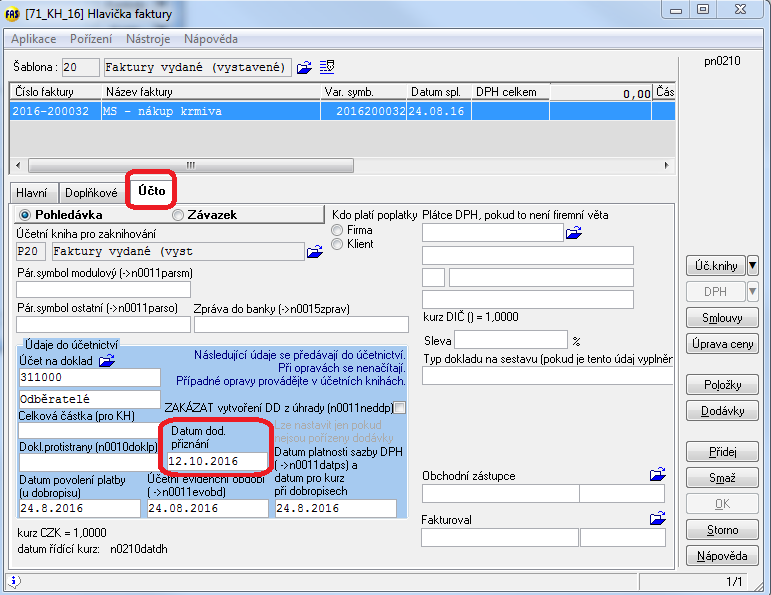Click the Nápověda button on right panel
The width and height of the screenshot is (771, 595).
pos(722,556)
